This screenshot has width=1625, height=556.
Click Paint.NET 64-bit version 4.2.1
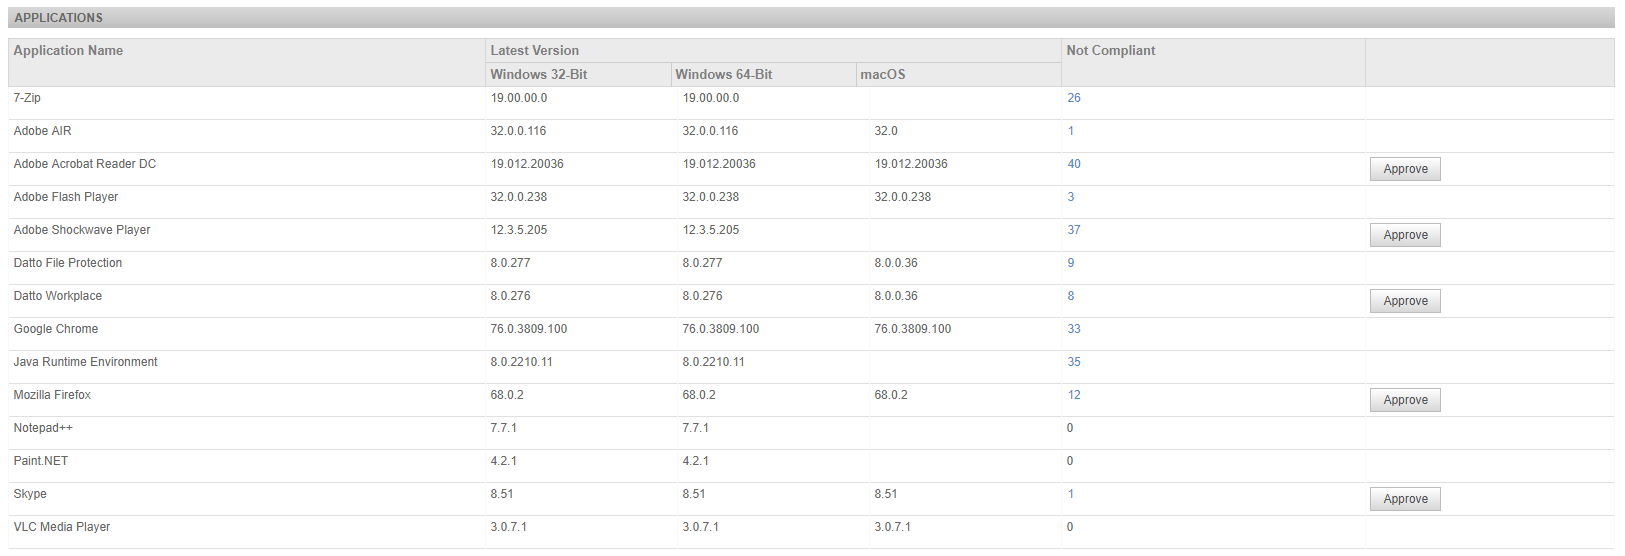pos(696,461)
